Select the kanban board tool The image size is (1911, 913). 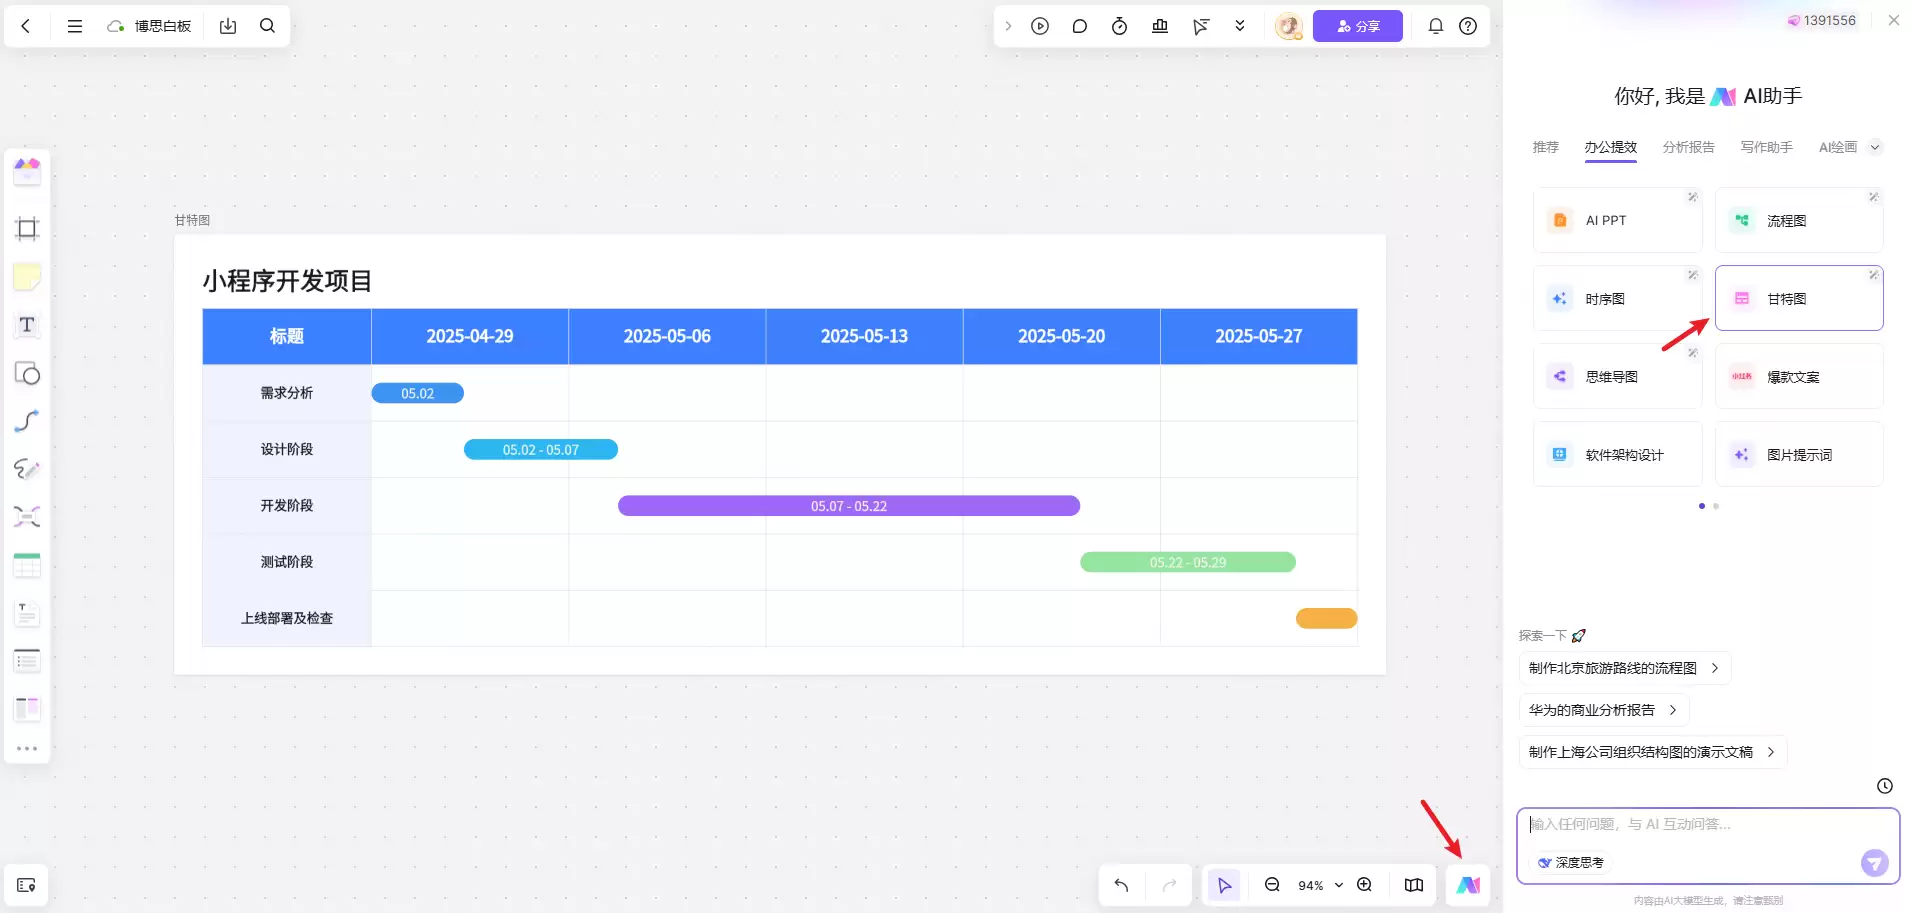[27, 709]
